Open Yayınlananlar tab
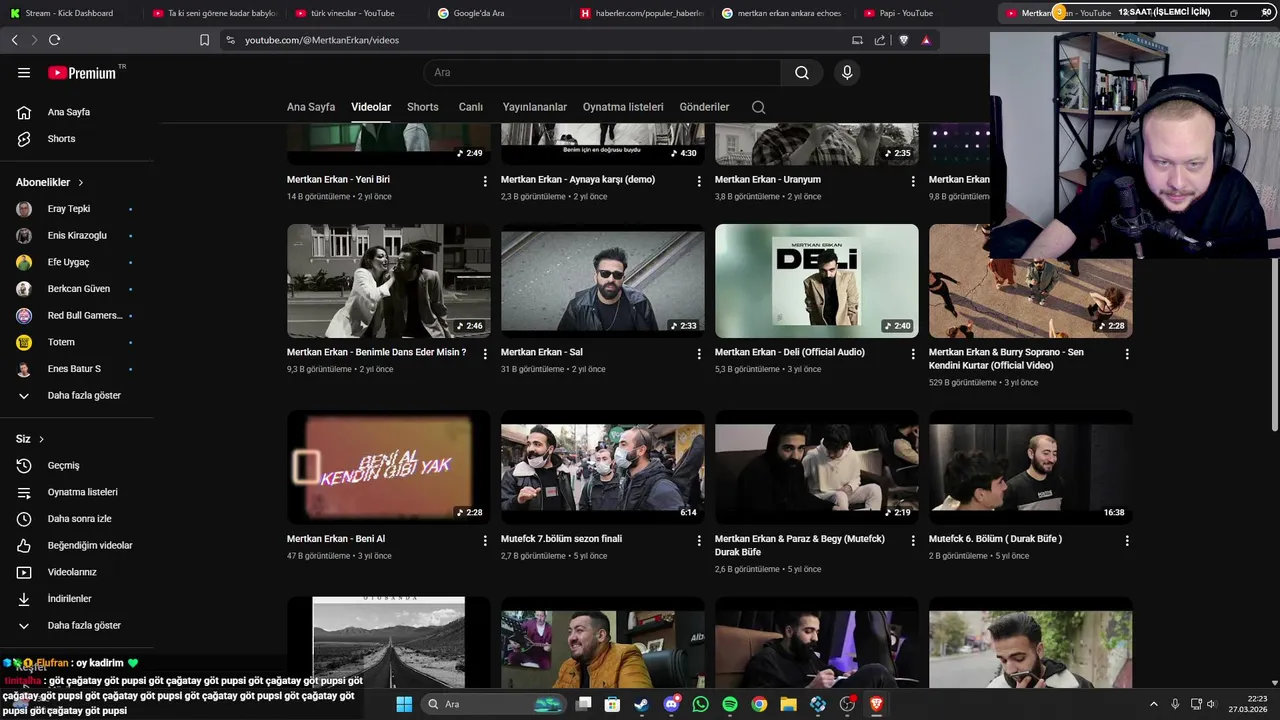This screenshot has height=720, width=1280. [x=535, y=107]
